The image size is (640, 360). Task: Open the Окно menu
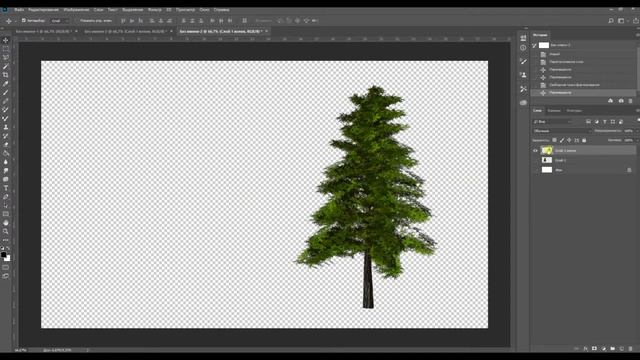204,9
